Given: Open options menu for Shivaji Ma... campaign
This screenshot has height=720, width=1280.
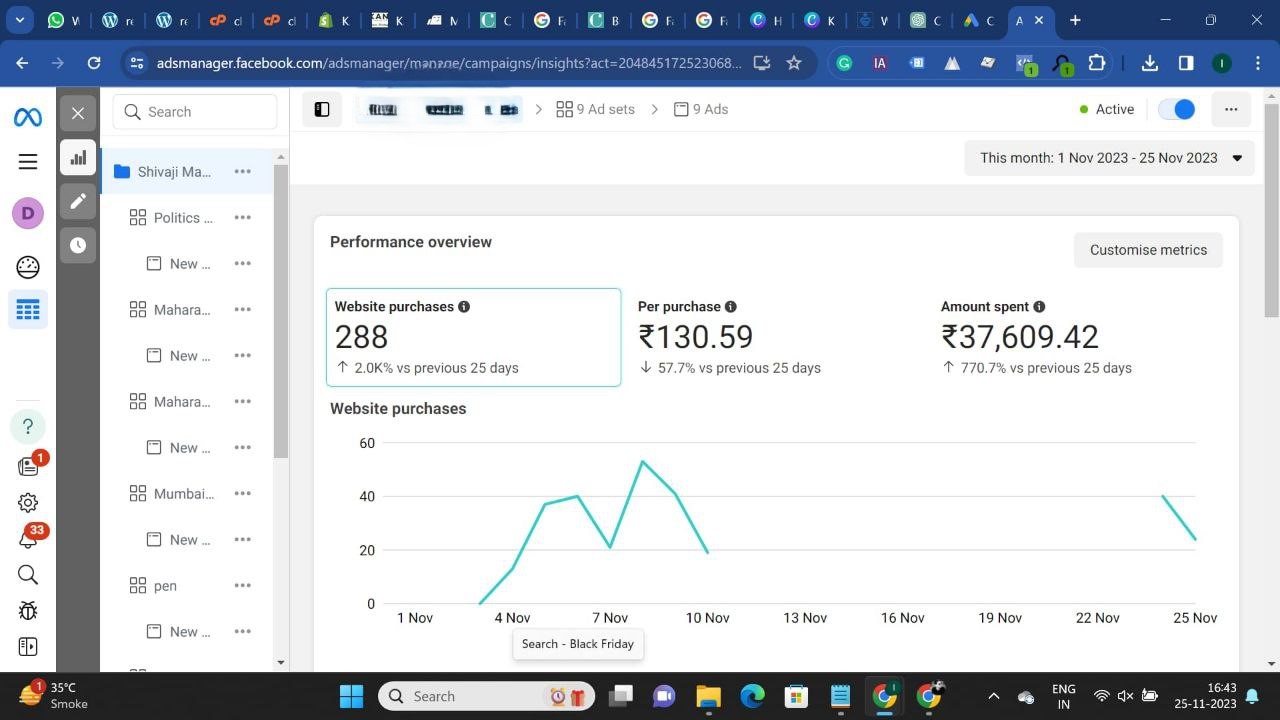Looking at the screenshot, I should (243, 172).
